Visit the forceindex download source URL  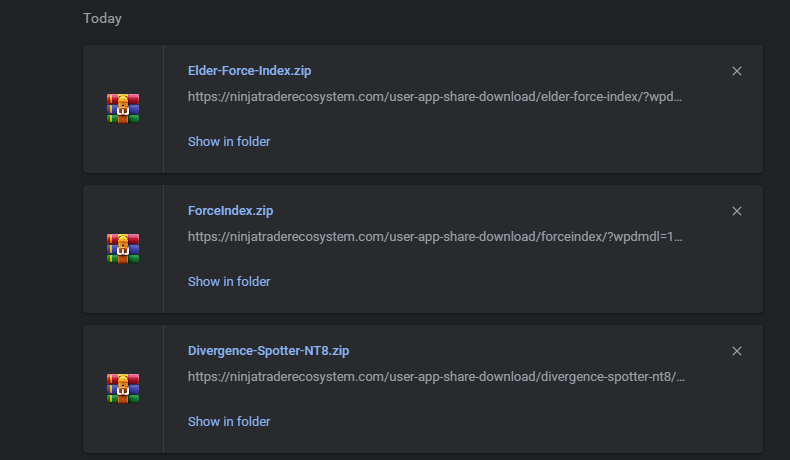(x=435, y=238)
